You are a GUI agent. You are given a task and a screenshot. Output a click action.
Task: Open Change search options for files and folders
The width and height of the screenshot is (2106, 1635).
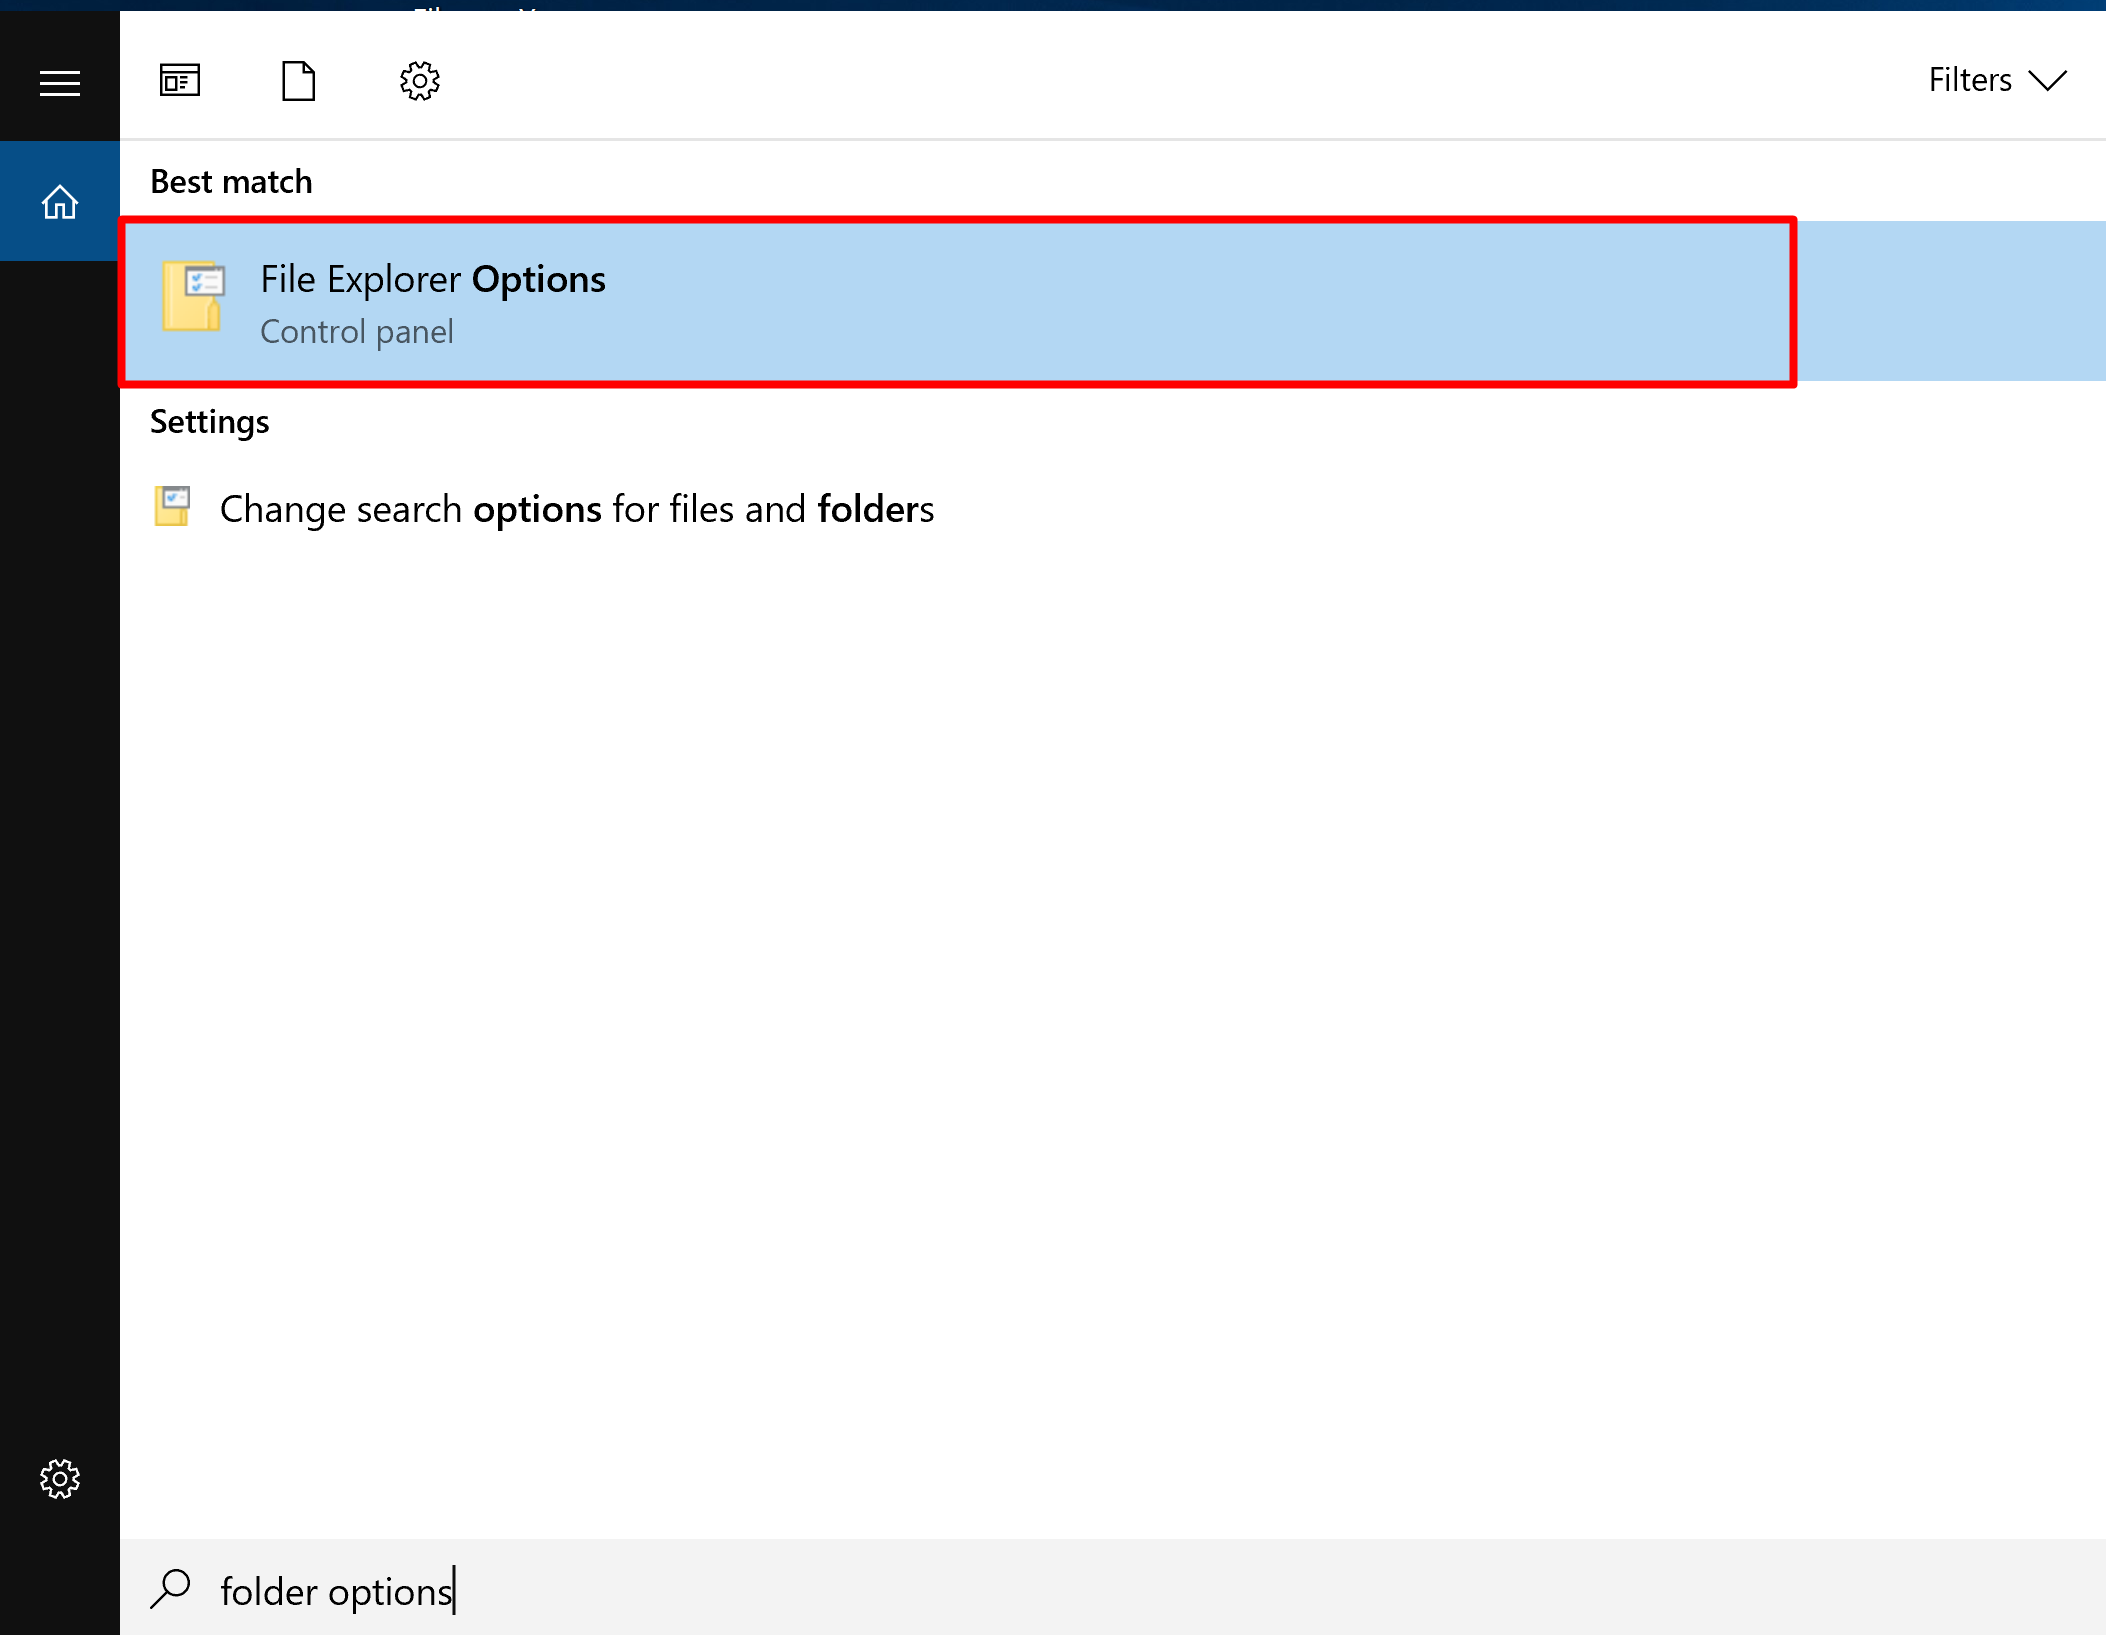(x=576, y=509)
